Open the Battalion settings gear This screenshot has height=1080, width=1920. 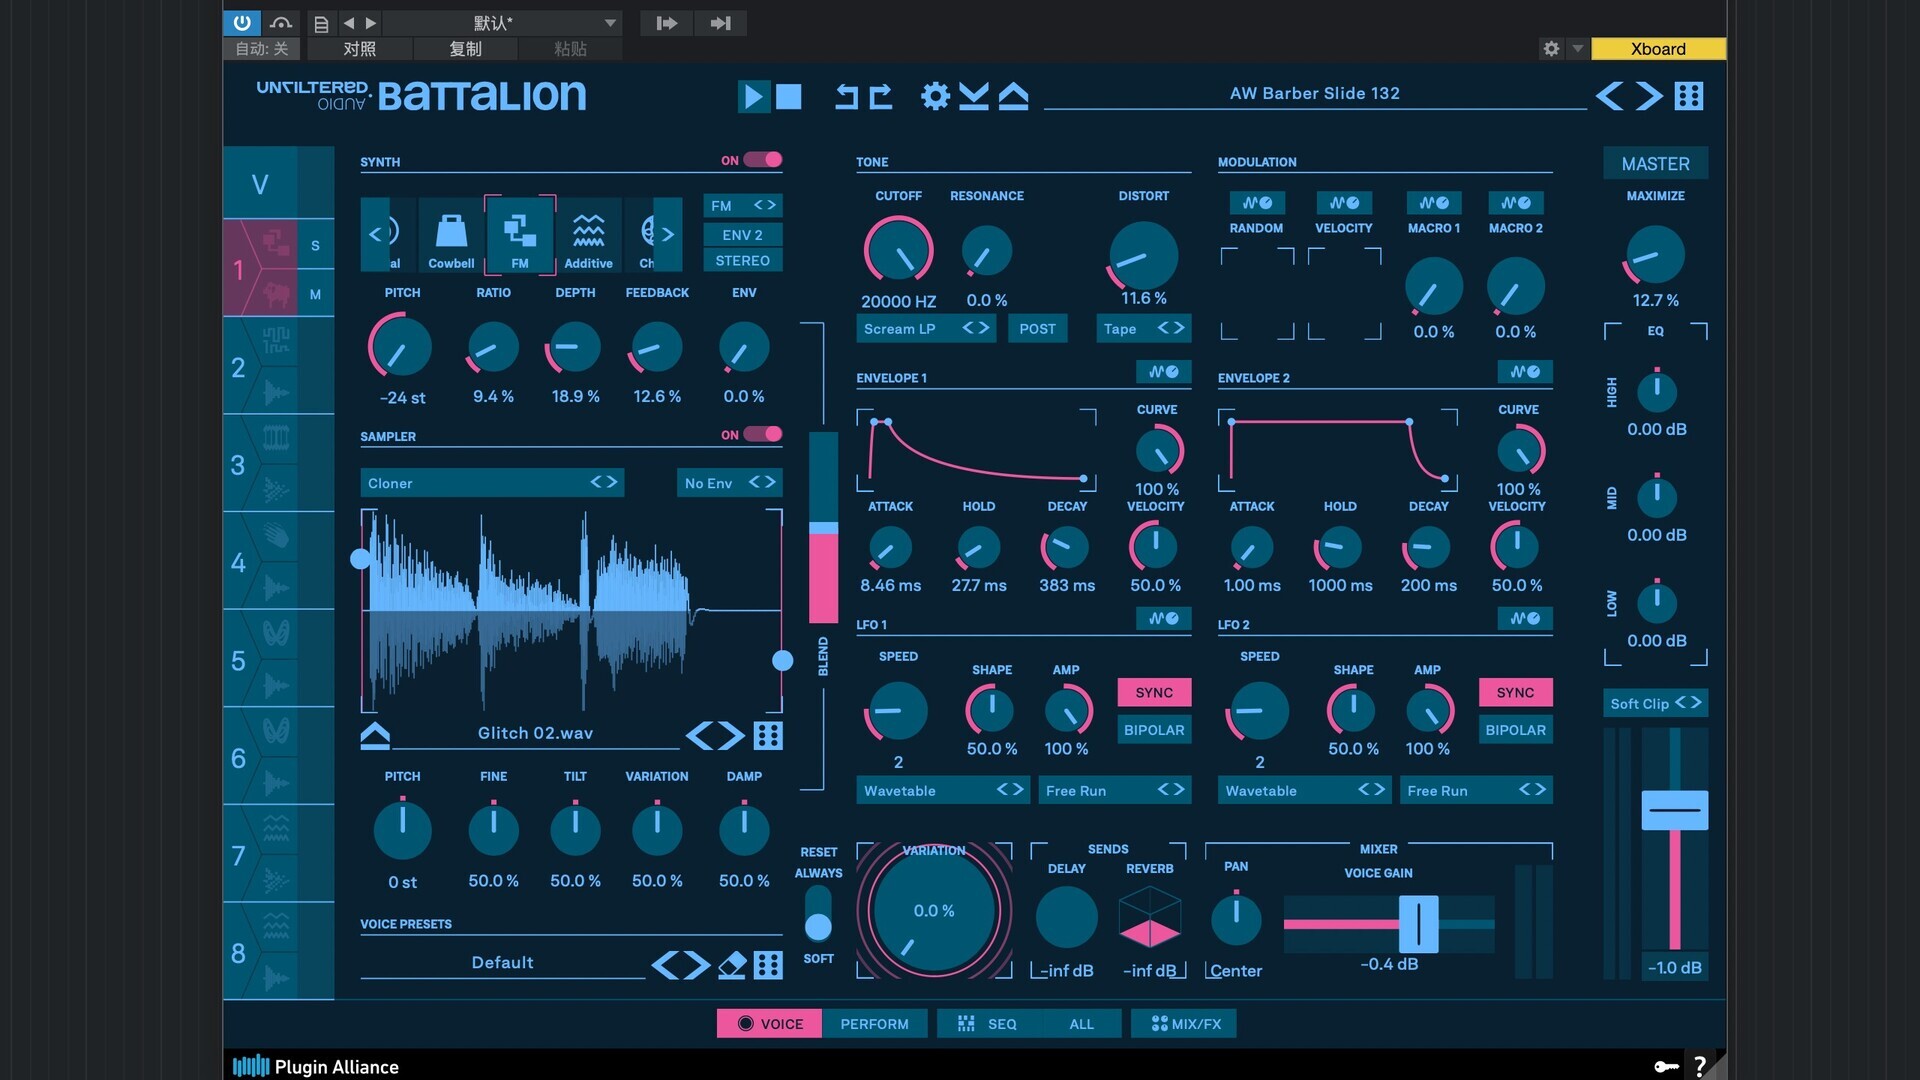click(x=935, y=96)
